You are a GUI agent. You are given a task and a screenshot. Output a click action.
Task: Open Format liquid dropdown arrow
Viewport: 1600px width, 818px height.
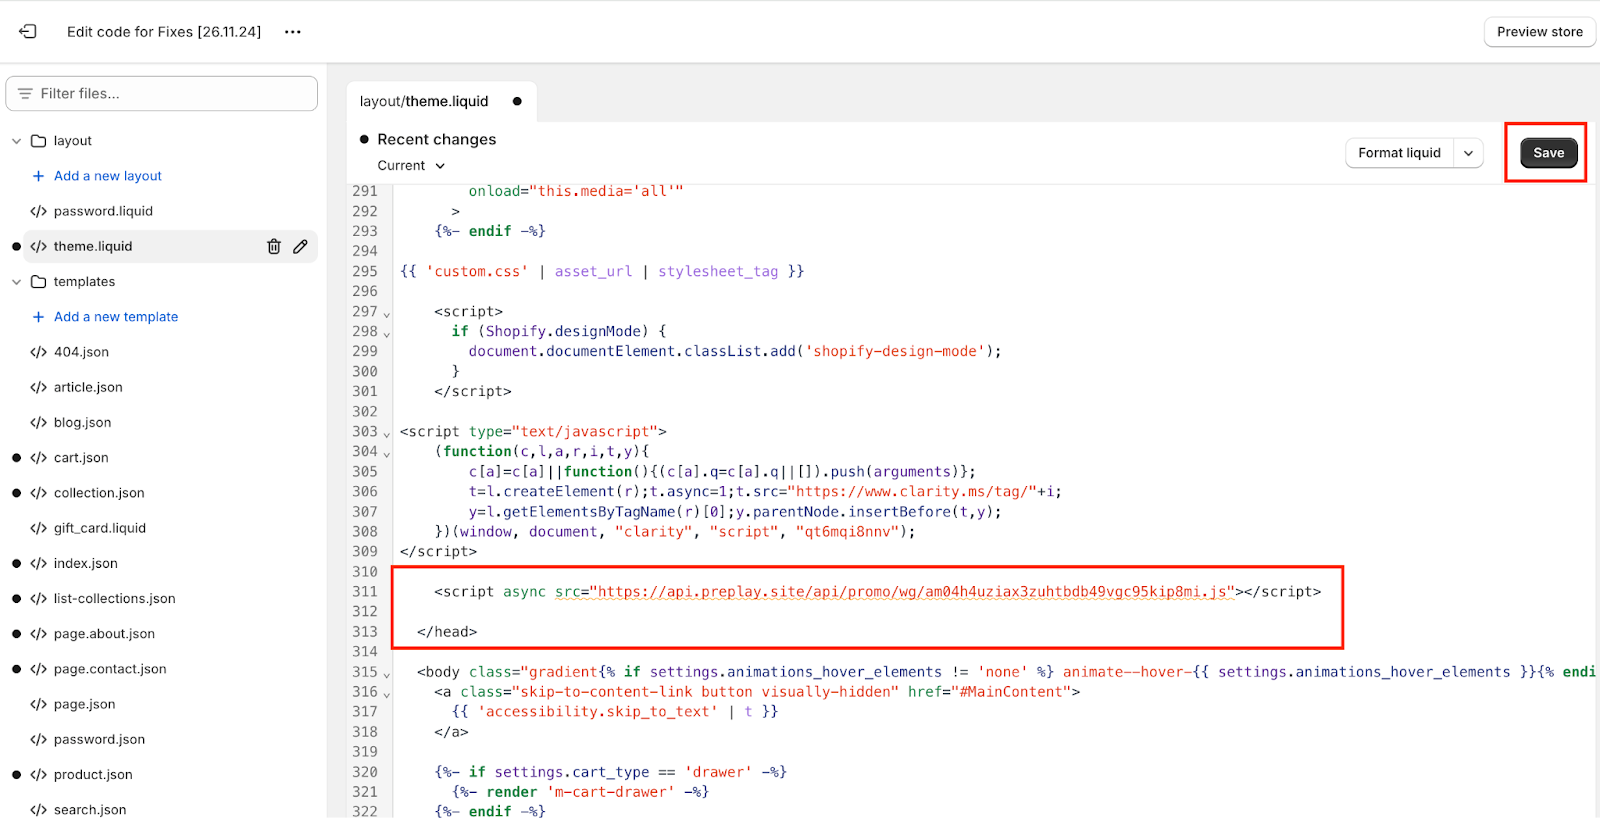pos(1468,153)
